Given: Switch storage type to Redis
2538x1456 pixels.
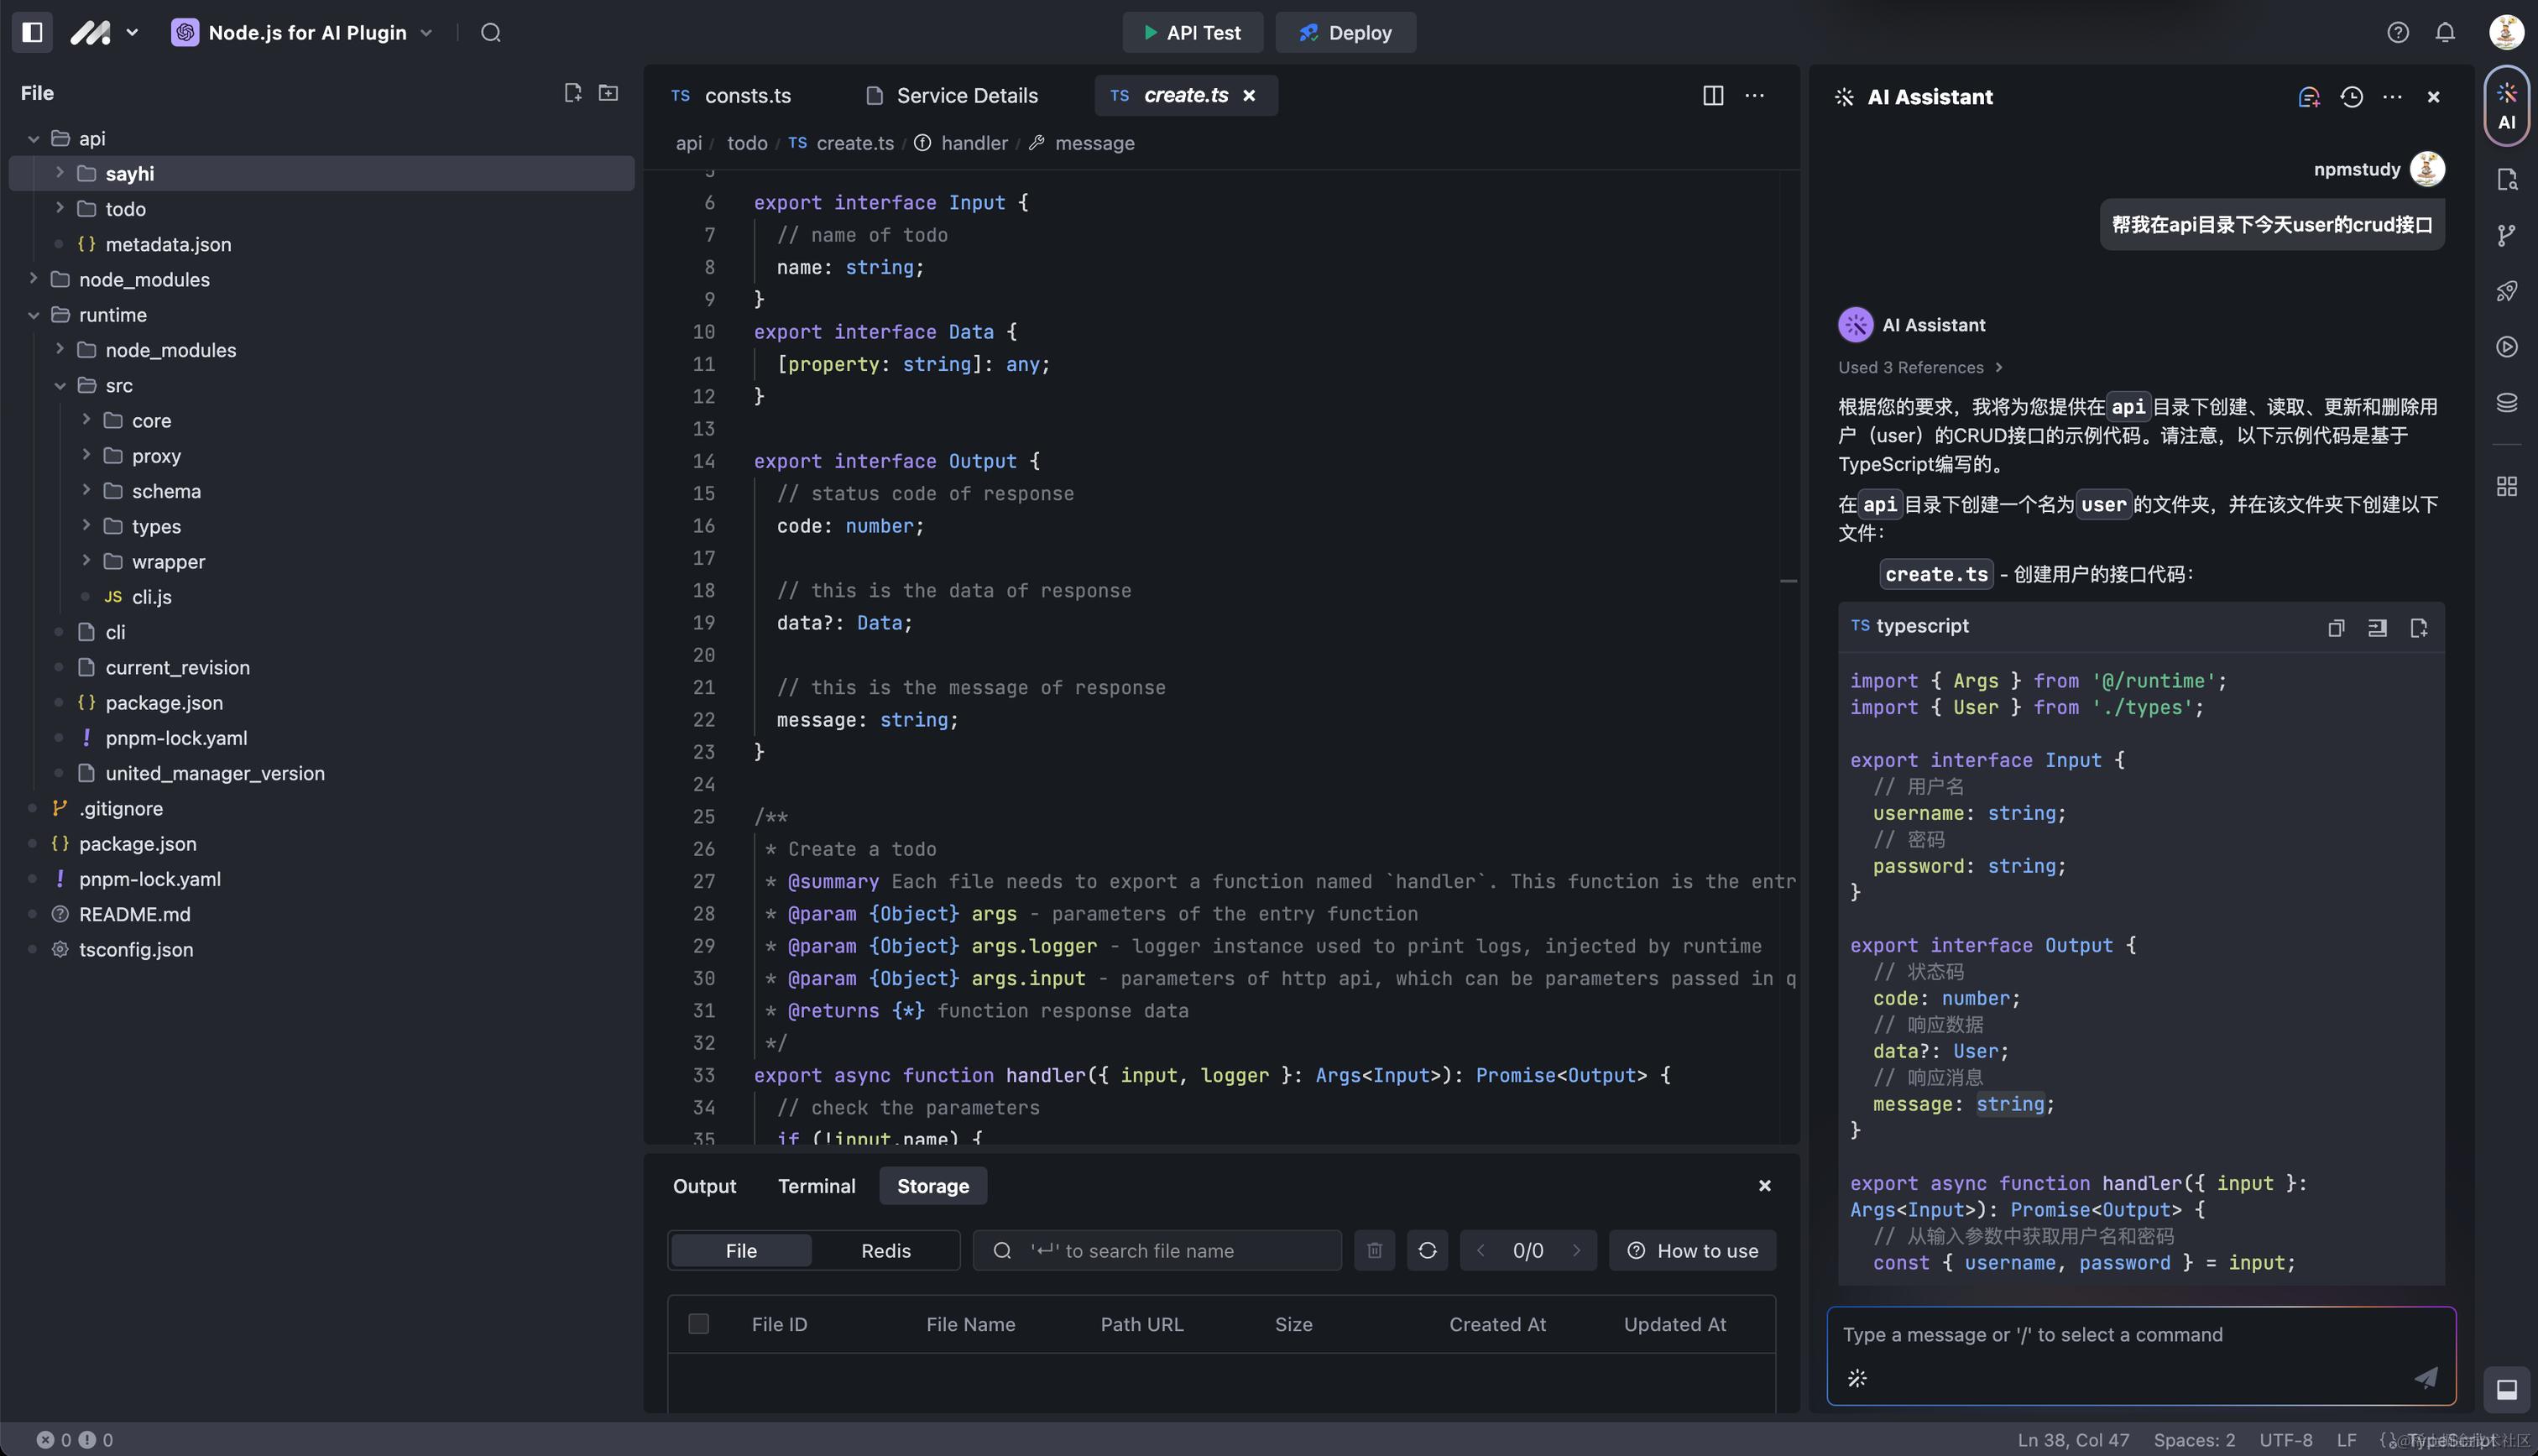Looking at the screenshot, I should tap(885, 1250).
